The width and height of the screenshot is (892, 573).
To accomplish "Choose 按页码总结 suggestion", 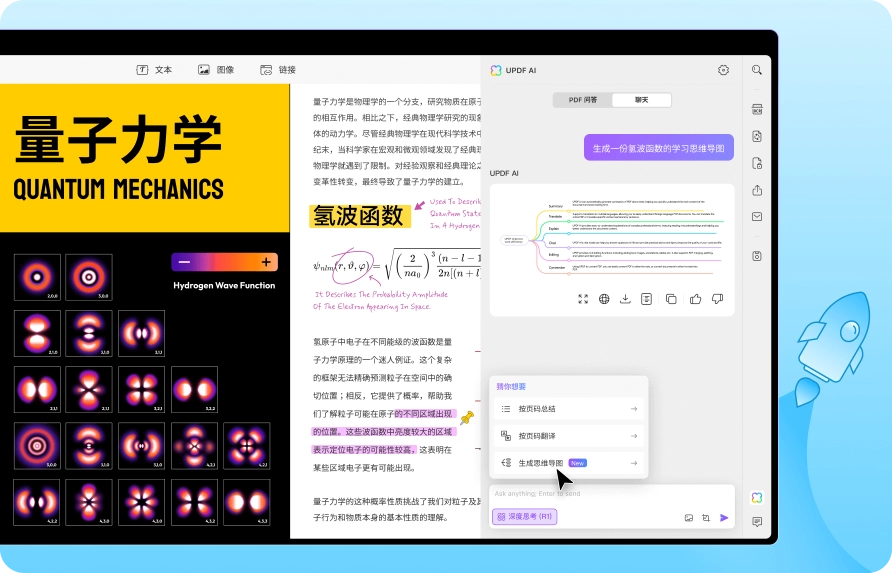I will tap(569, 409).
